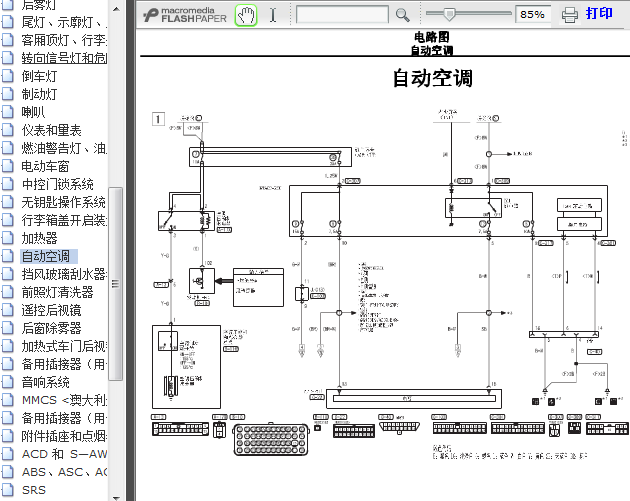Click the zoom slider handle
The height and width of the screenshot is (501, 630).
click(x=449, y=14)
